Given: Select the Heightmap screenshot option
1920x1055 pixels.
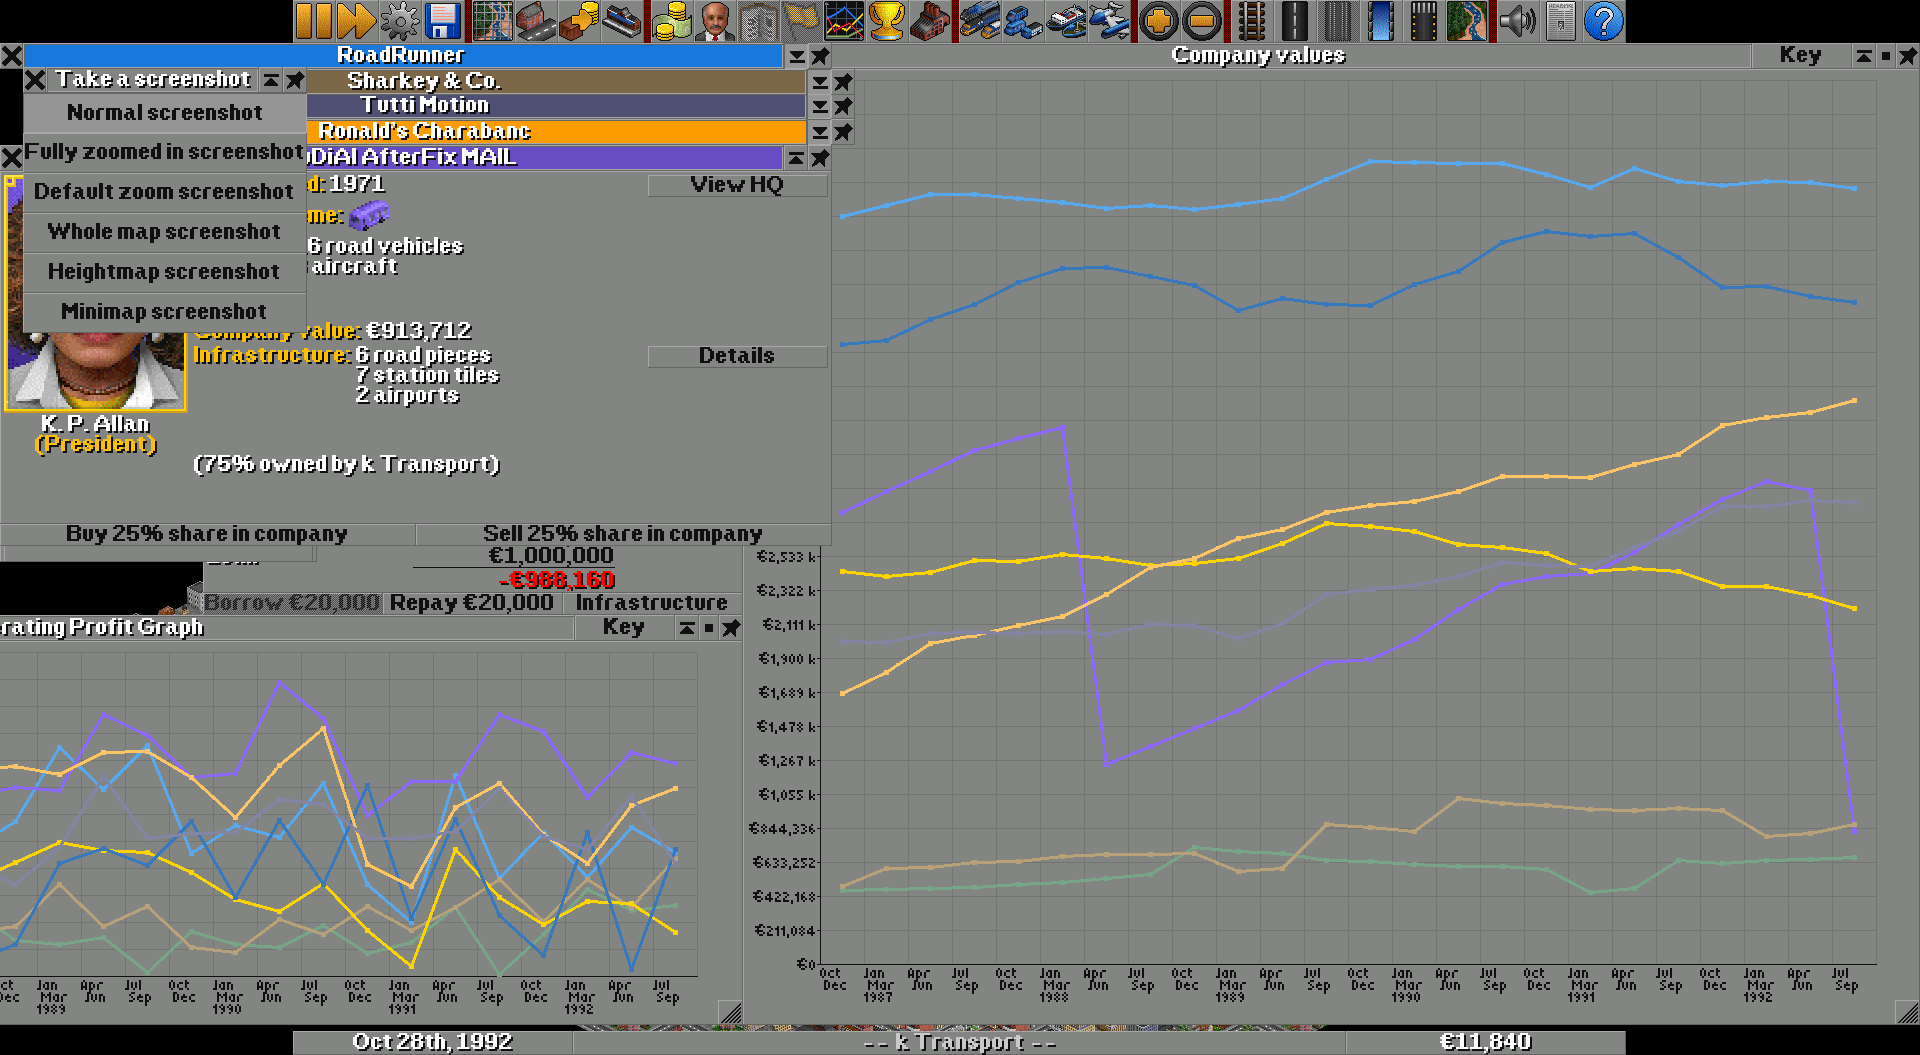Looking at the screenshot, I should pos(164,272).
